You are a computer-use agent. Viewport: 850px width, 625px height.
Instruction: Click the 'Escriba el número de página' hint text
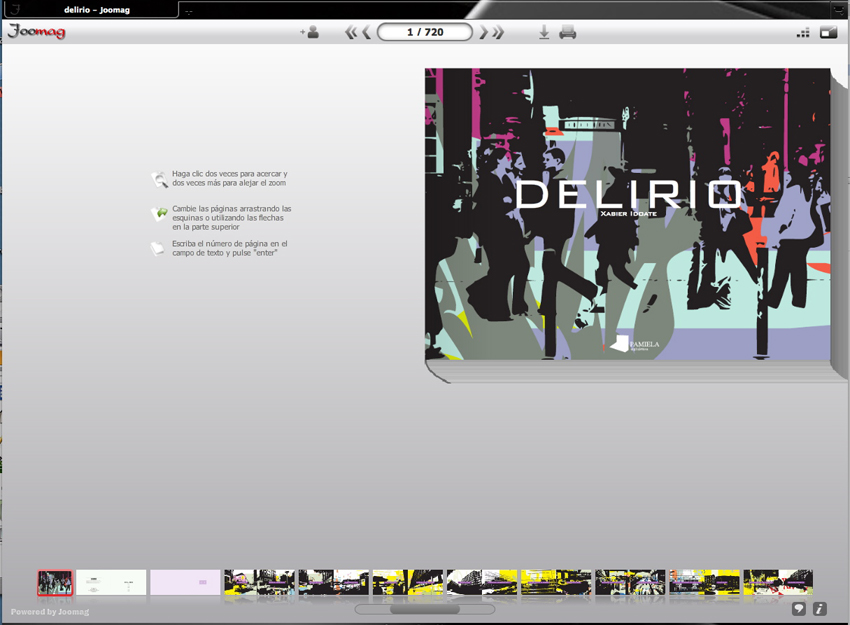click(230, 248)
